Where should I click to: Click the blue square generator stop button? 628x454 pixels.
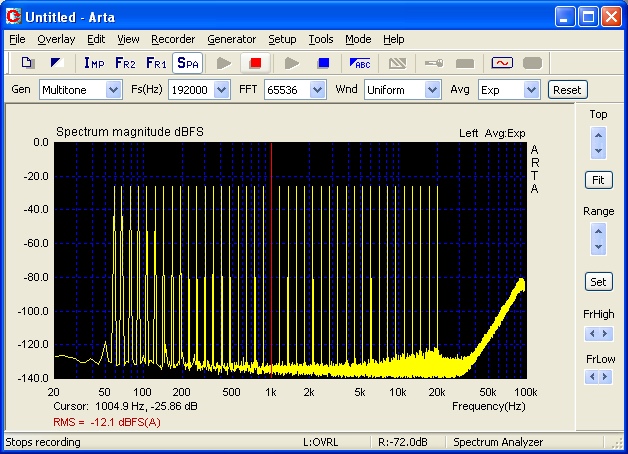click(x=323, y=63)
